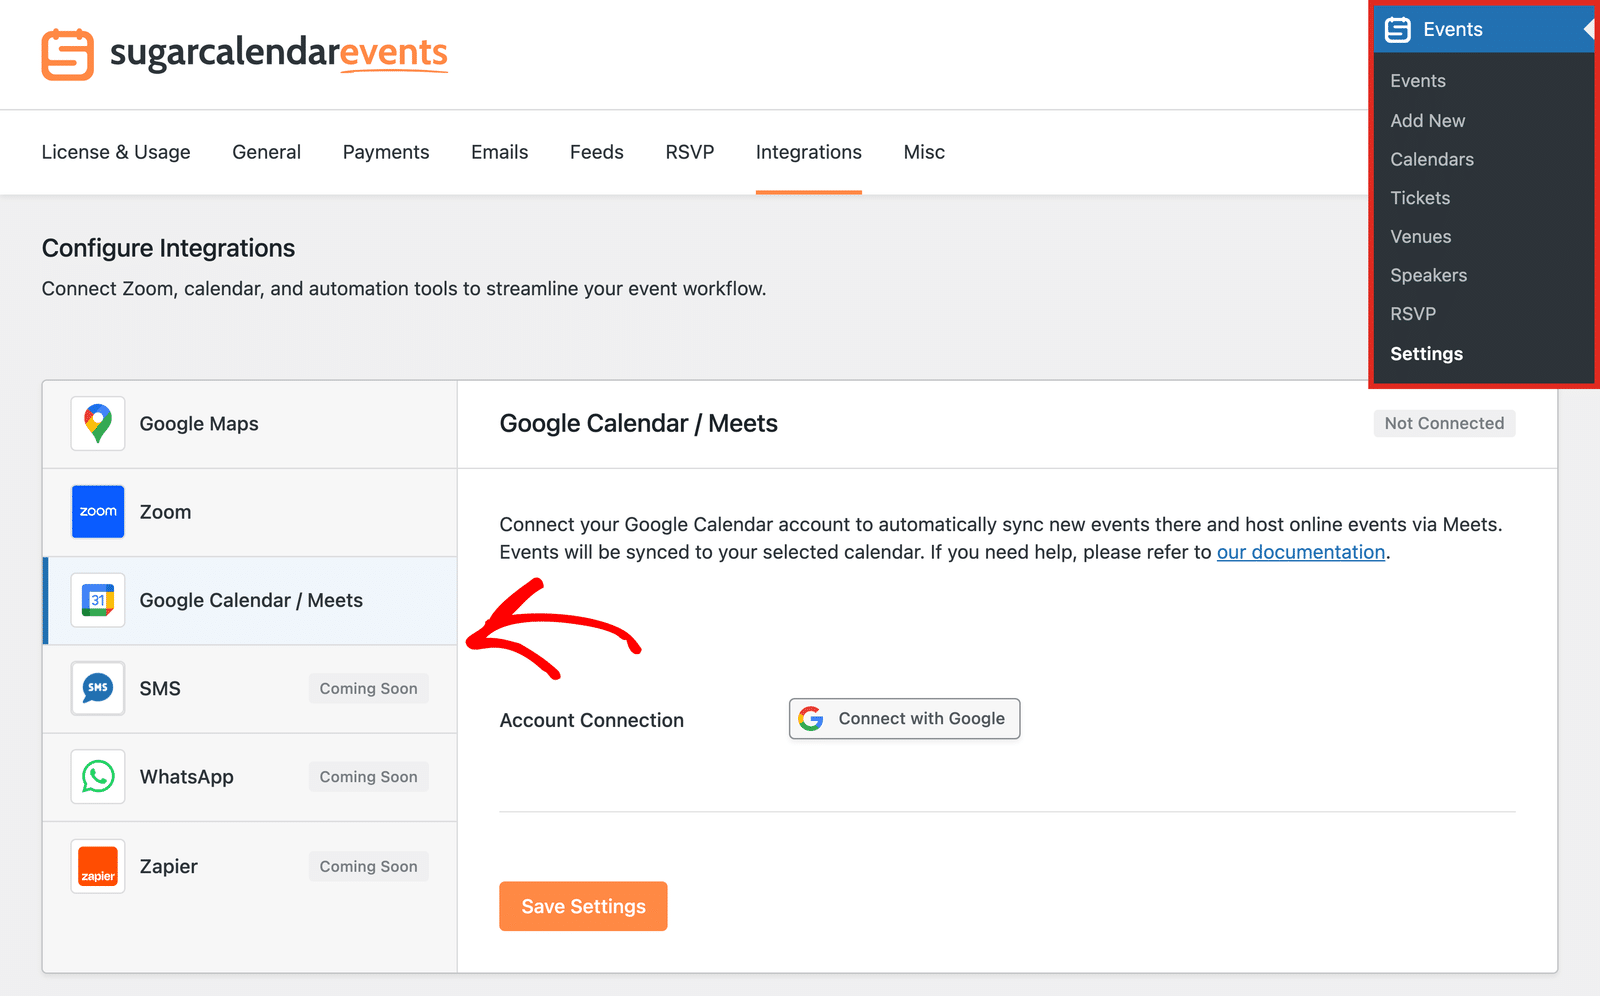Save the integration settings
Image resolution: width=1600 pixels, height=996 pixels.
583,906
